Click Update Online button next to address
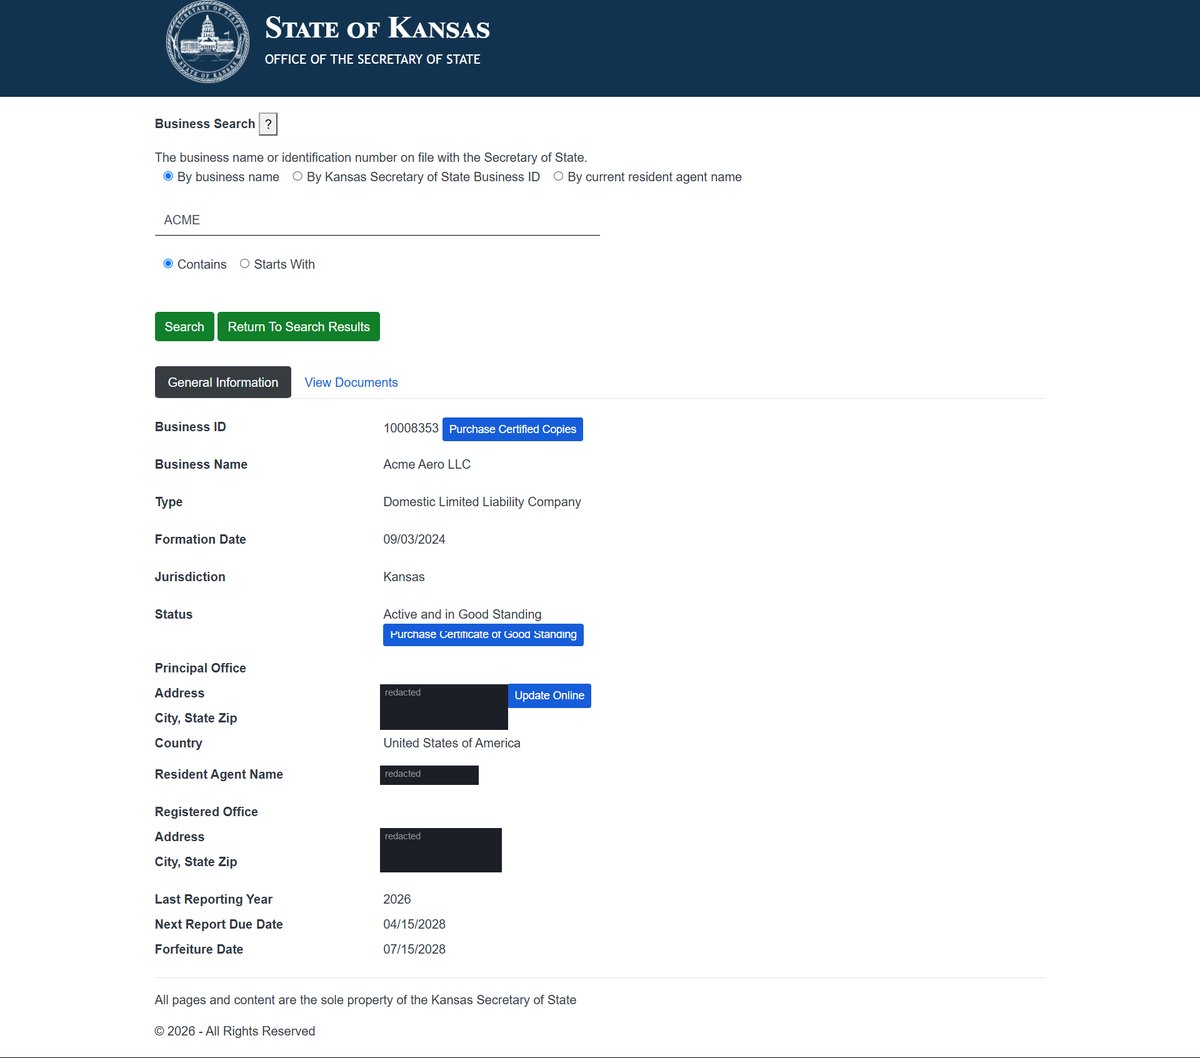The image size is (1200, 1058). [x=549, y=696]
